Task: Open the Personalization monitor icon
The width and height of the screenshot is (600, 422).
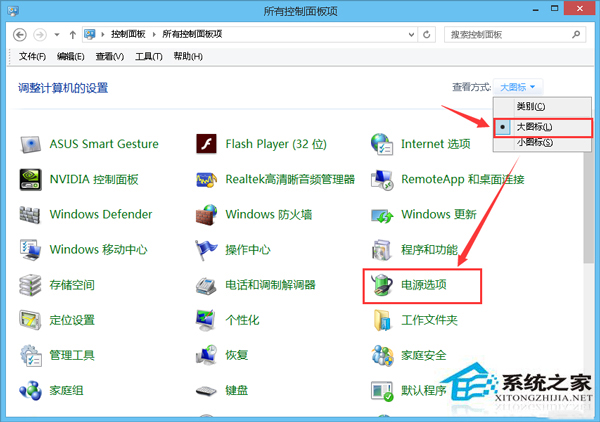Action: pos(206,320)
